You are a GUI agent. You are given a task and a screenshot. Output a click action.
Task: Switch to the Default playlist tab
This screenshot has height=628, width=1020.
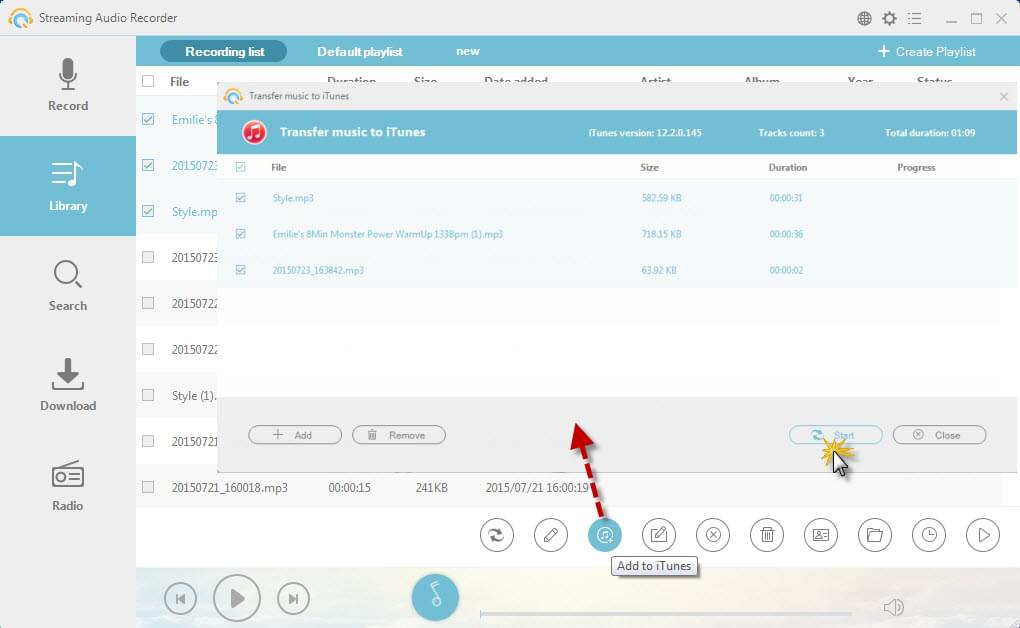(359, 52)
